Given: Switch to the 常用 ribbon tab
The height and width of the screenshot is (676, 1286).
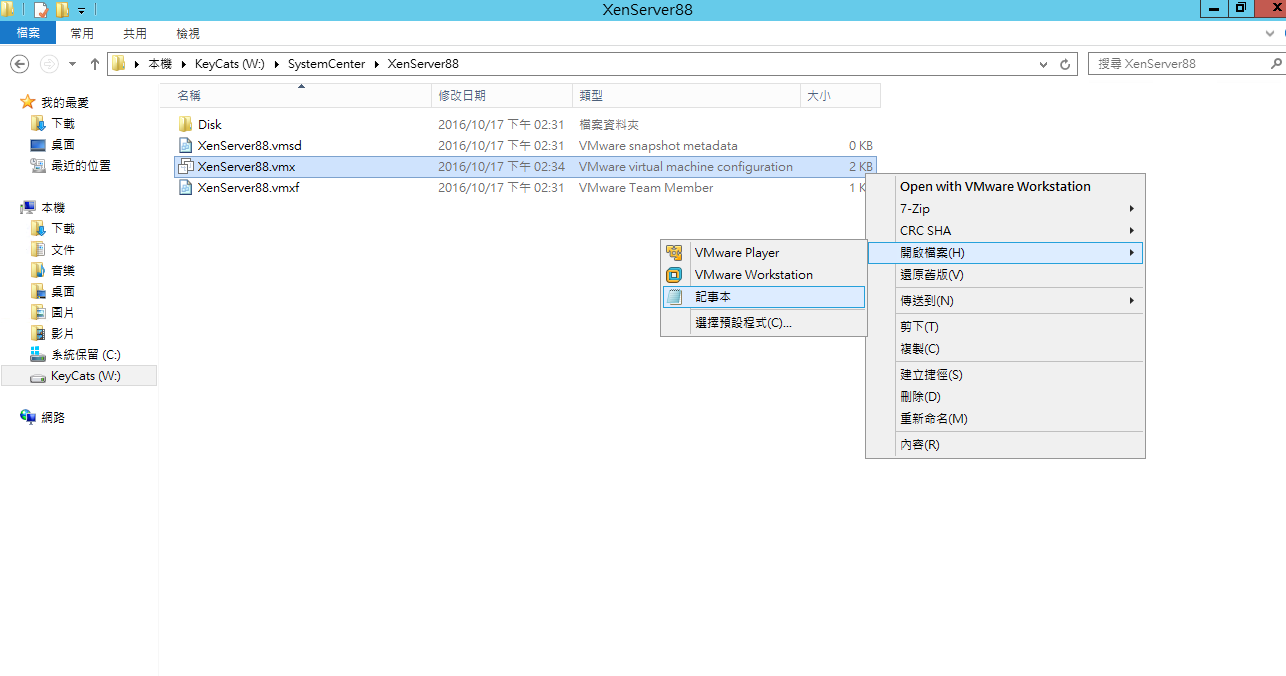Looking at the screenshot, I should [x=82, y=33].
